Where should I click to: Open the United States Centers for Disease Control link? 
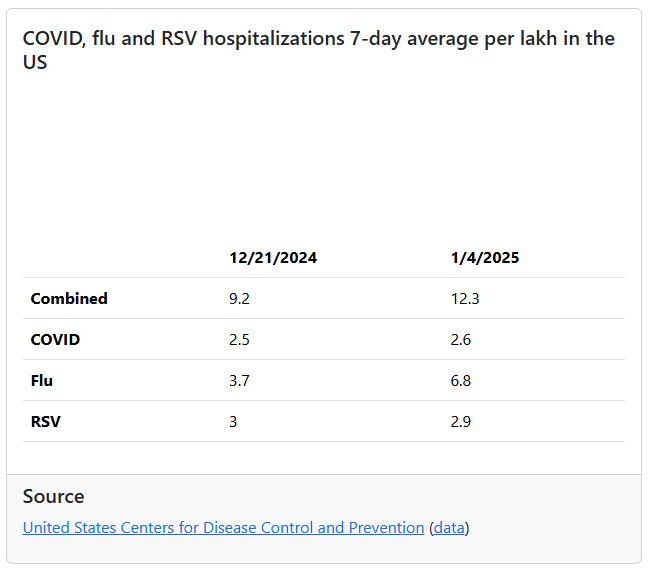[x=223, y=528]
